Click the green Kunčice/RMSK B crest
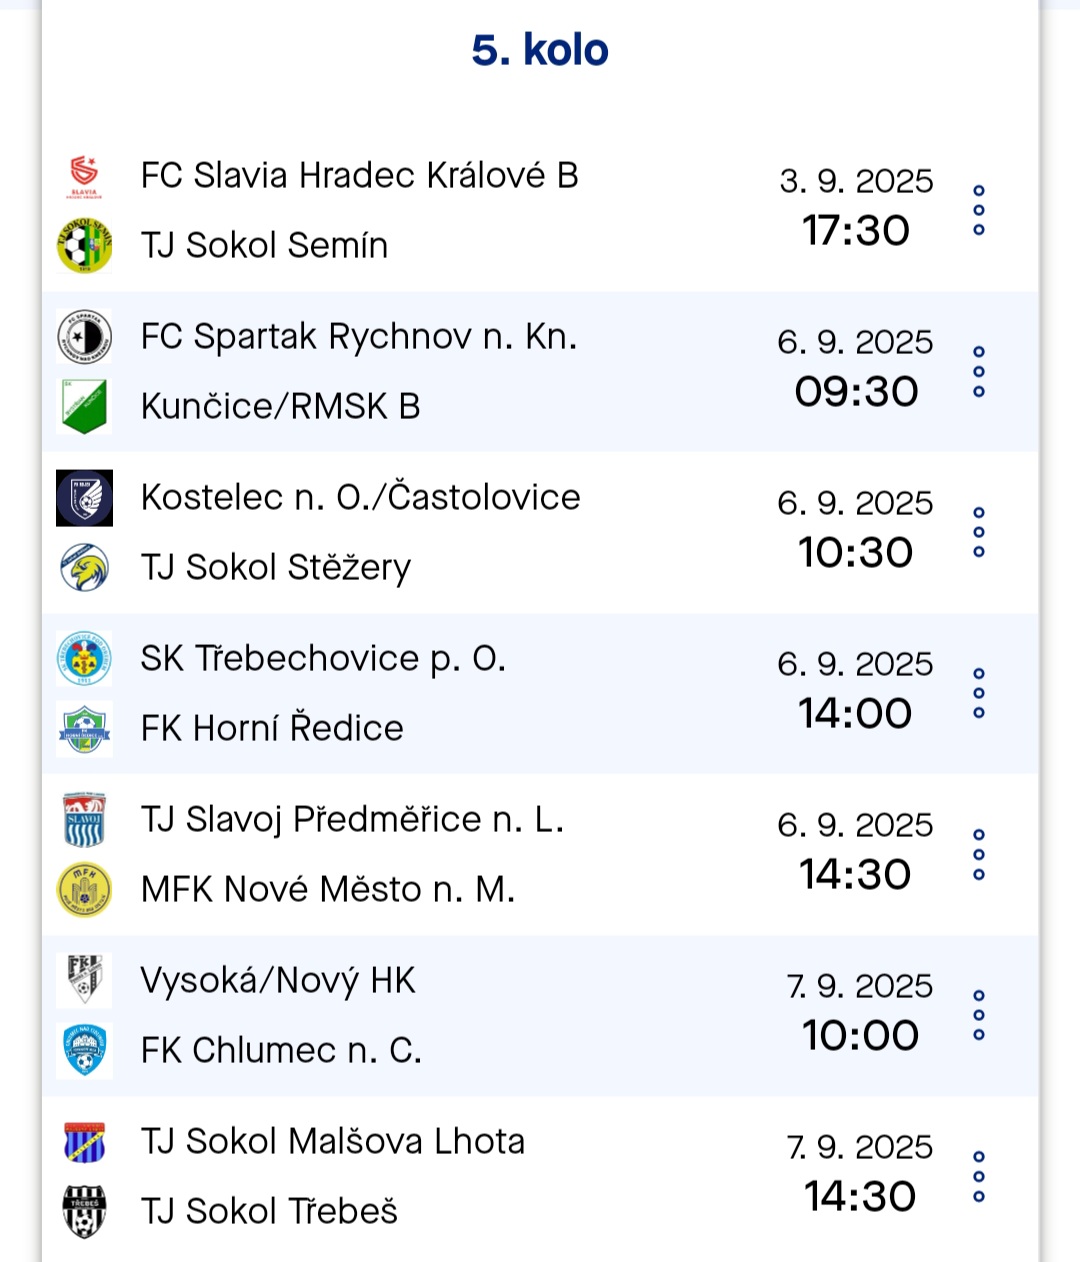Image resolution: width=1080 pixels, height=1262 pixels. (x=84, y=407)
